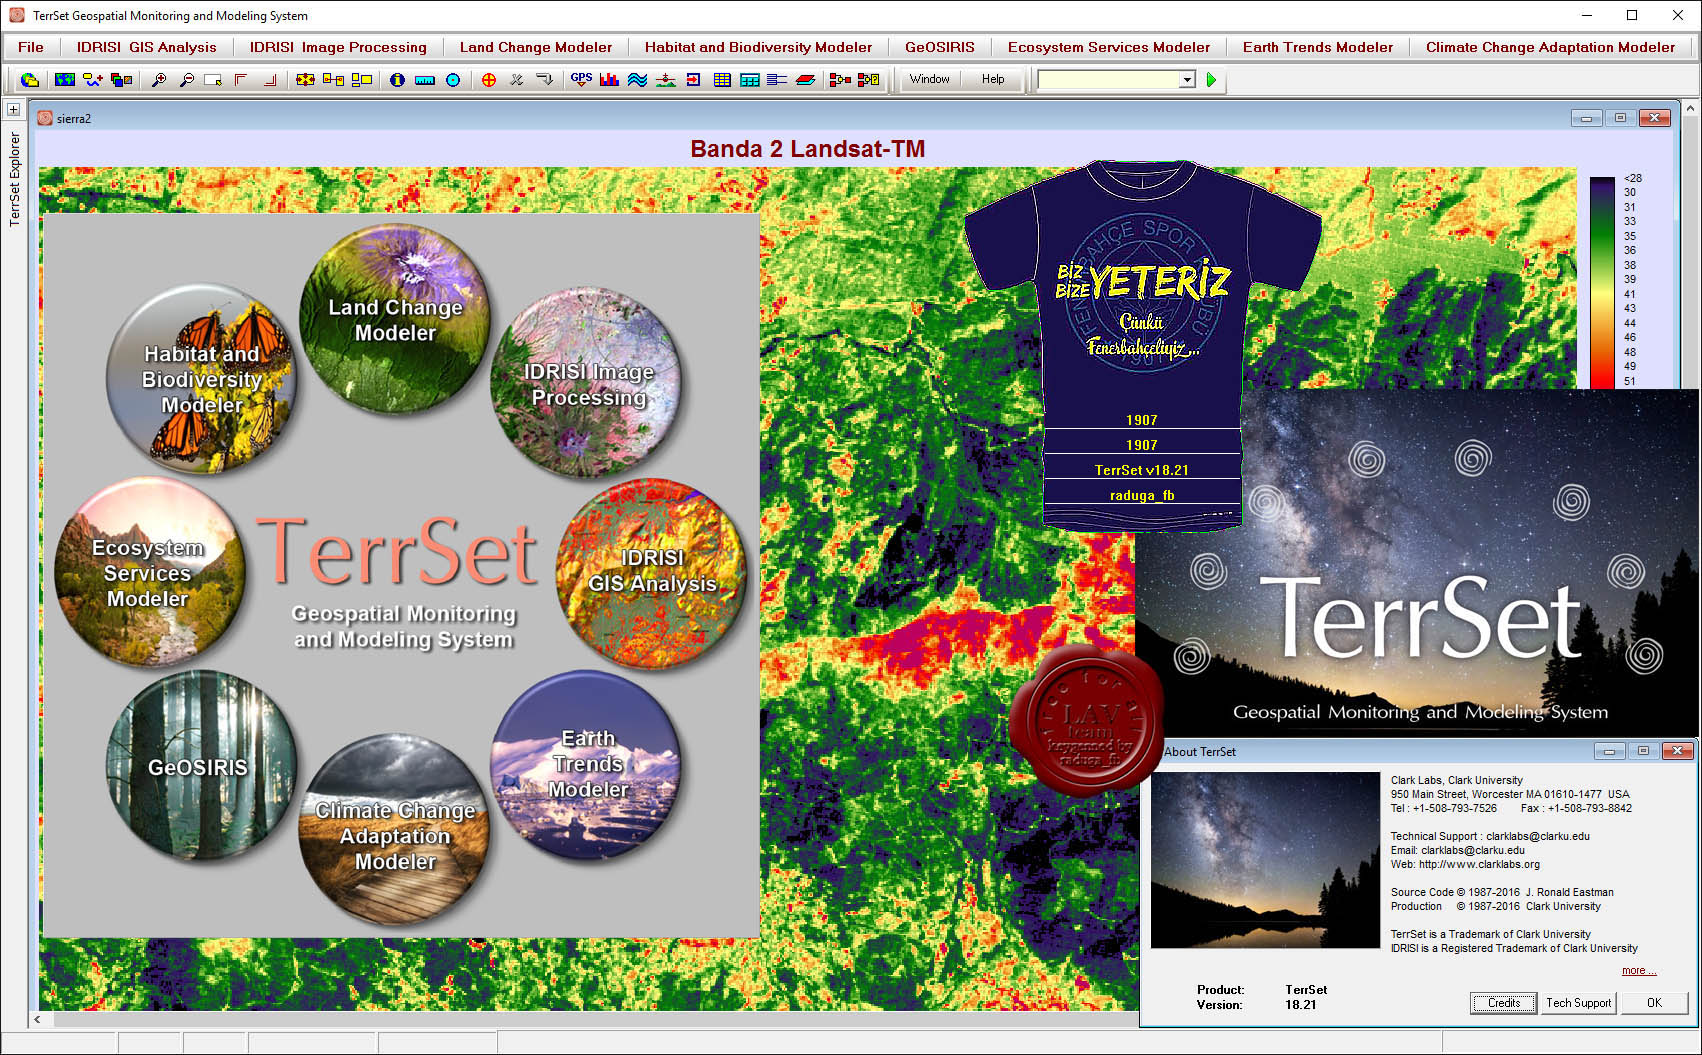Maximize the sierra2 map window

click(1621, 118)
